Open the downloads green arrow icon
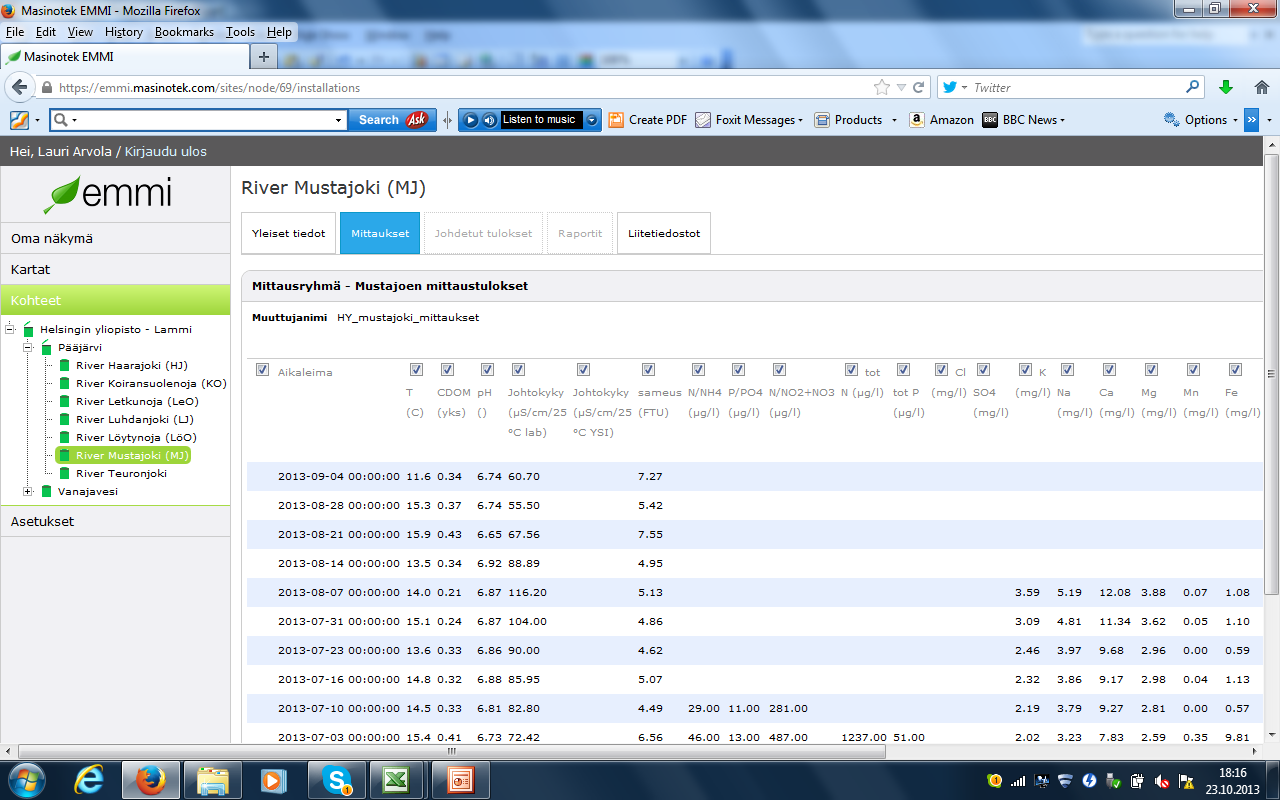Screen dimensions: 1280x800 coord(1226,87)
